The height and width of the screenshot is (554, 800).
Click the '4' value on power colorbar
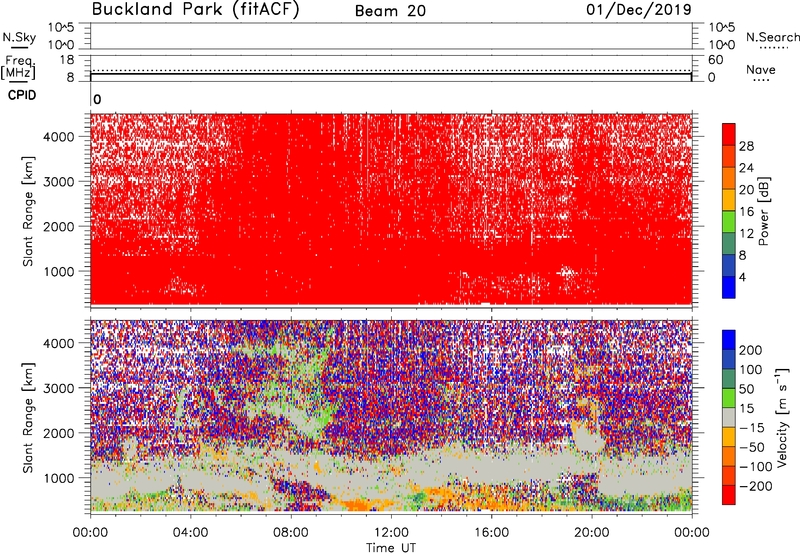pos(742,277)
